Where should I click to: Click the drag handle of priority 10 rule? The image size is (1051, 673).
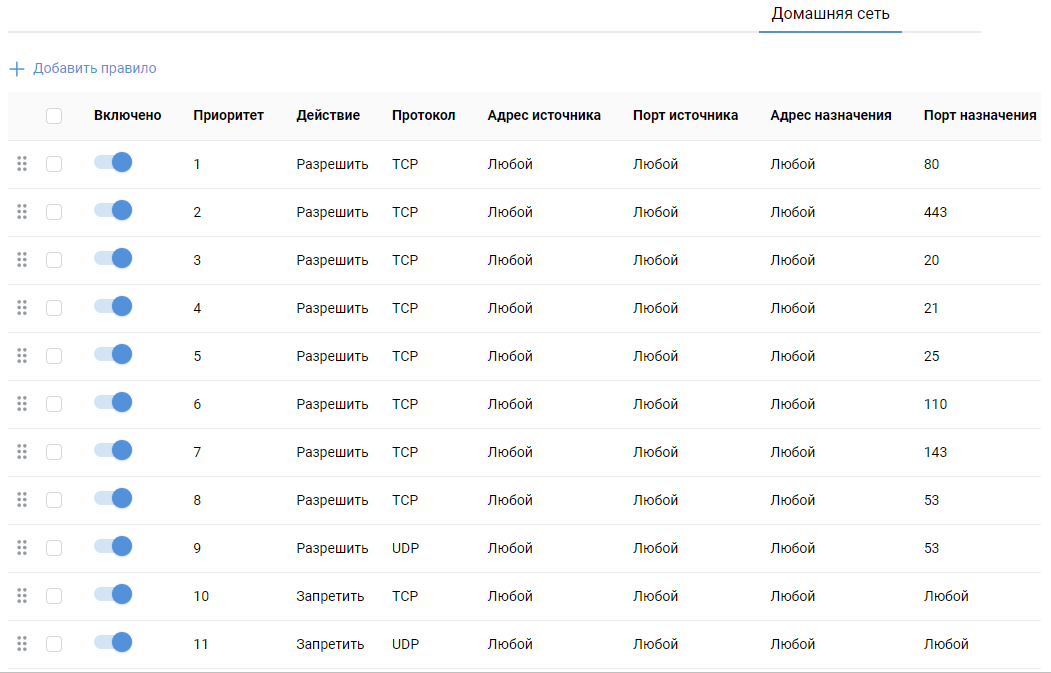tap(22, 596)
